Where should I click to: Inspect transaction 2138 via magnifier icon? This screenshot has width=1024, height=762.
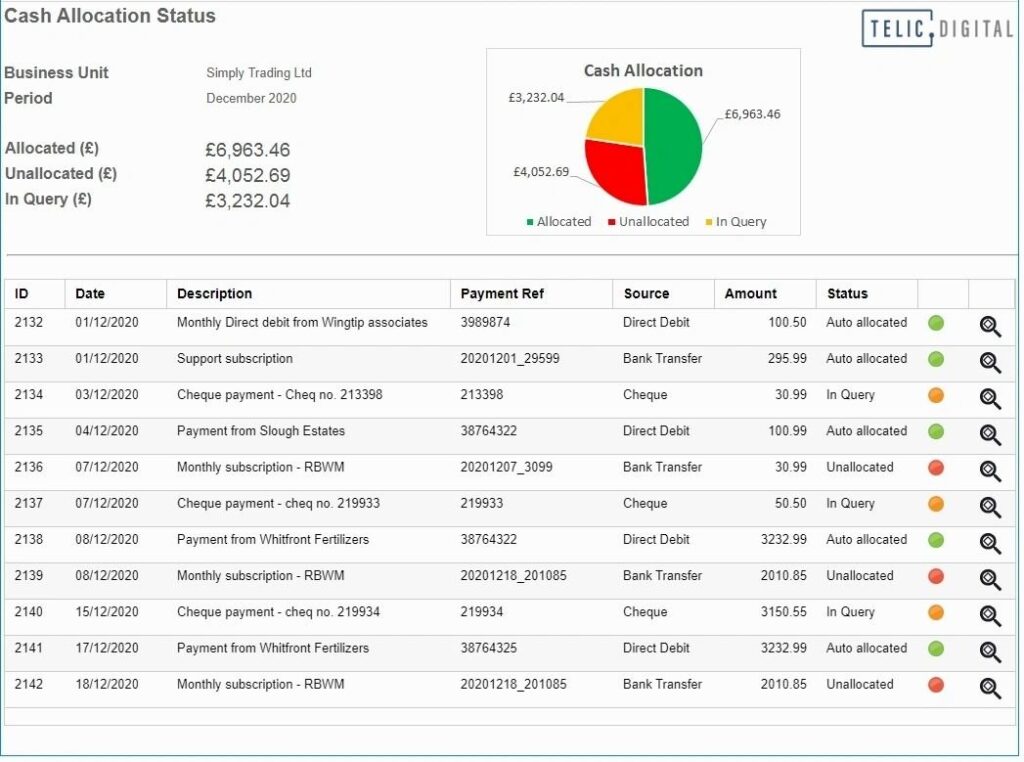point(989,543)
